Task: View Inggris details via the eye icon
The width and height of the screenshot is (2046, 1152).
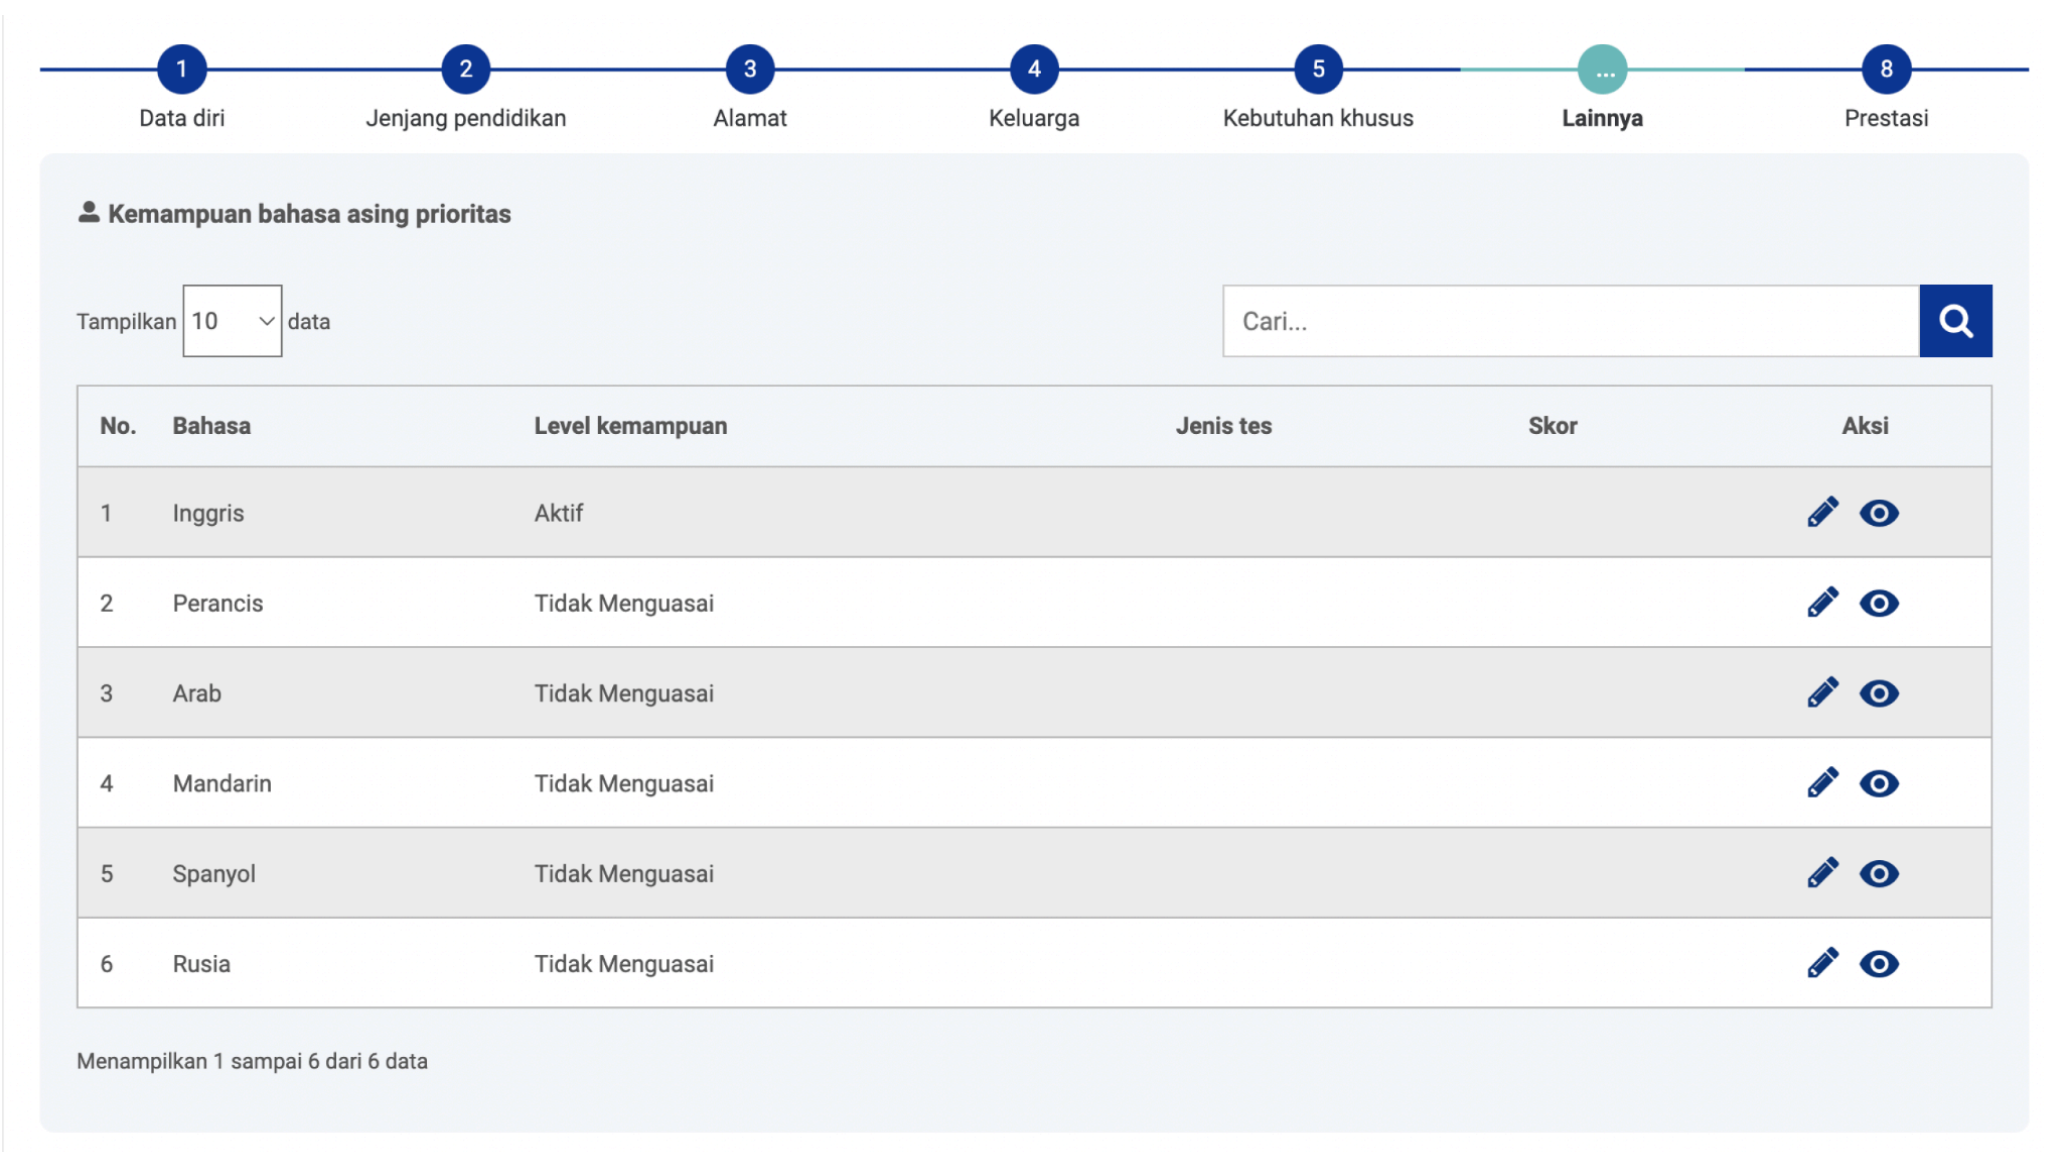Action: point(1878,513)
